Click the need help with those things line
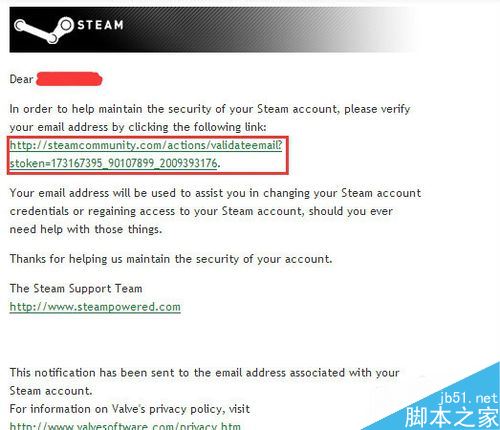Image resolution: width=500 pixels, height=430 pixels. [86, 229]
